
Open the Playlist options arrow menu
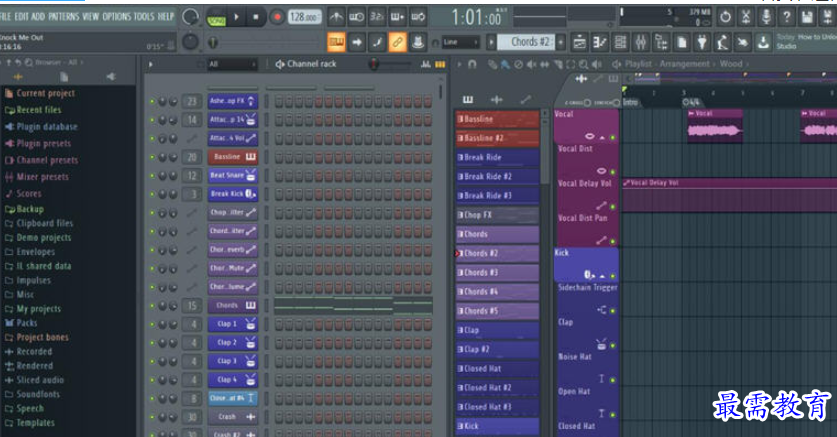459,64
